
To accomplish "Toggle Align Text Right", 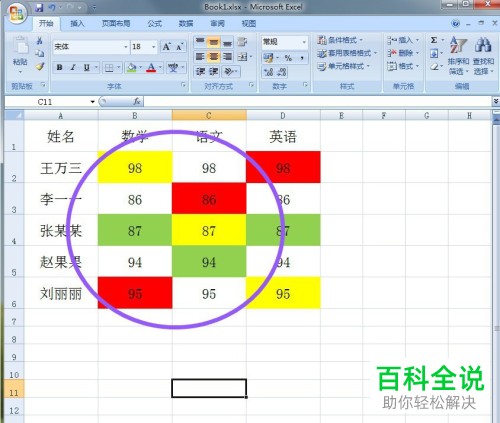I will (227, 57).
